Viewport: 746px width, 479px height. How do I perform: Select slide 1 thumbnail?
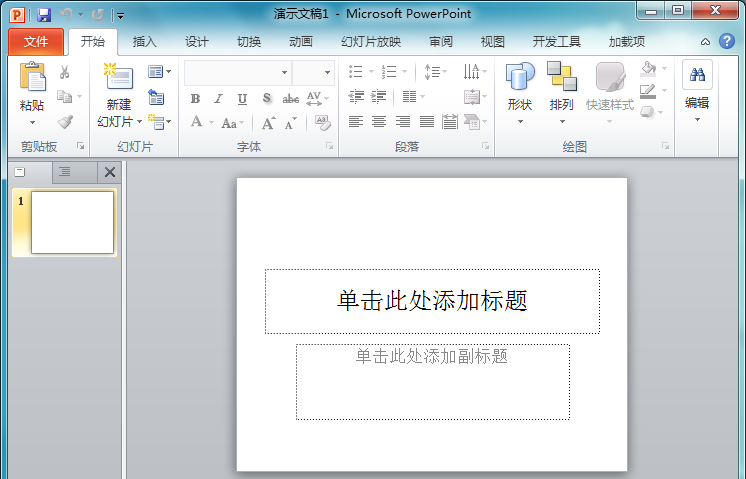(x=72, y=222)
